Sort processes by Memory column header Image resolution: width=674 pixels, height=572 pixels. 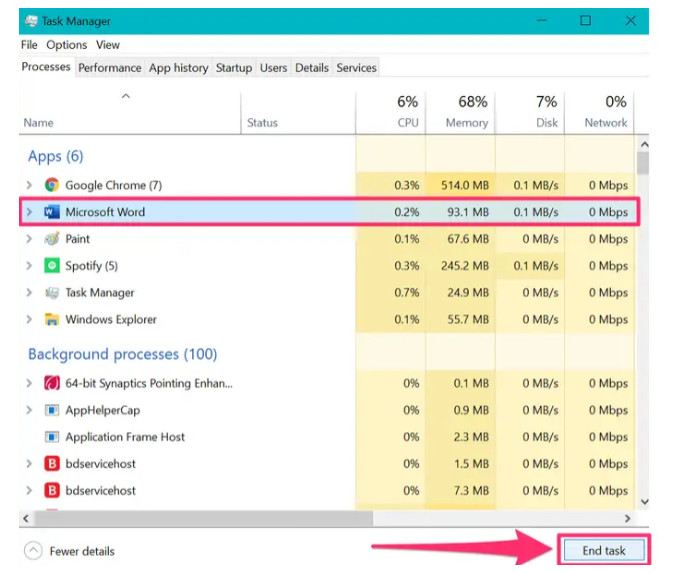460,112
